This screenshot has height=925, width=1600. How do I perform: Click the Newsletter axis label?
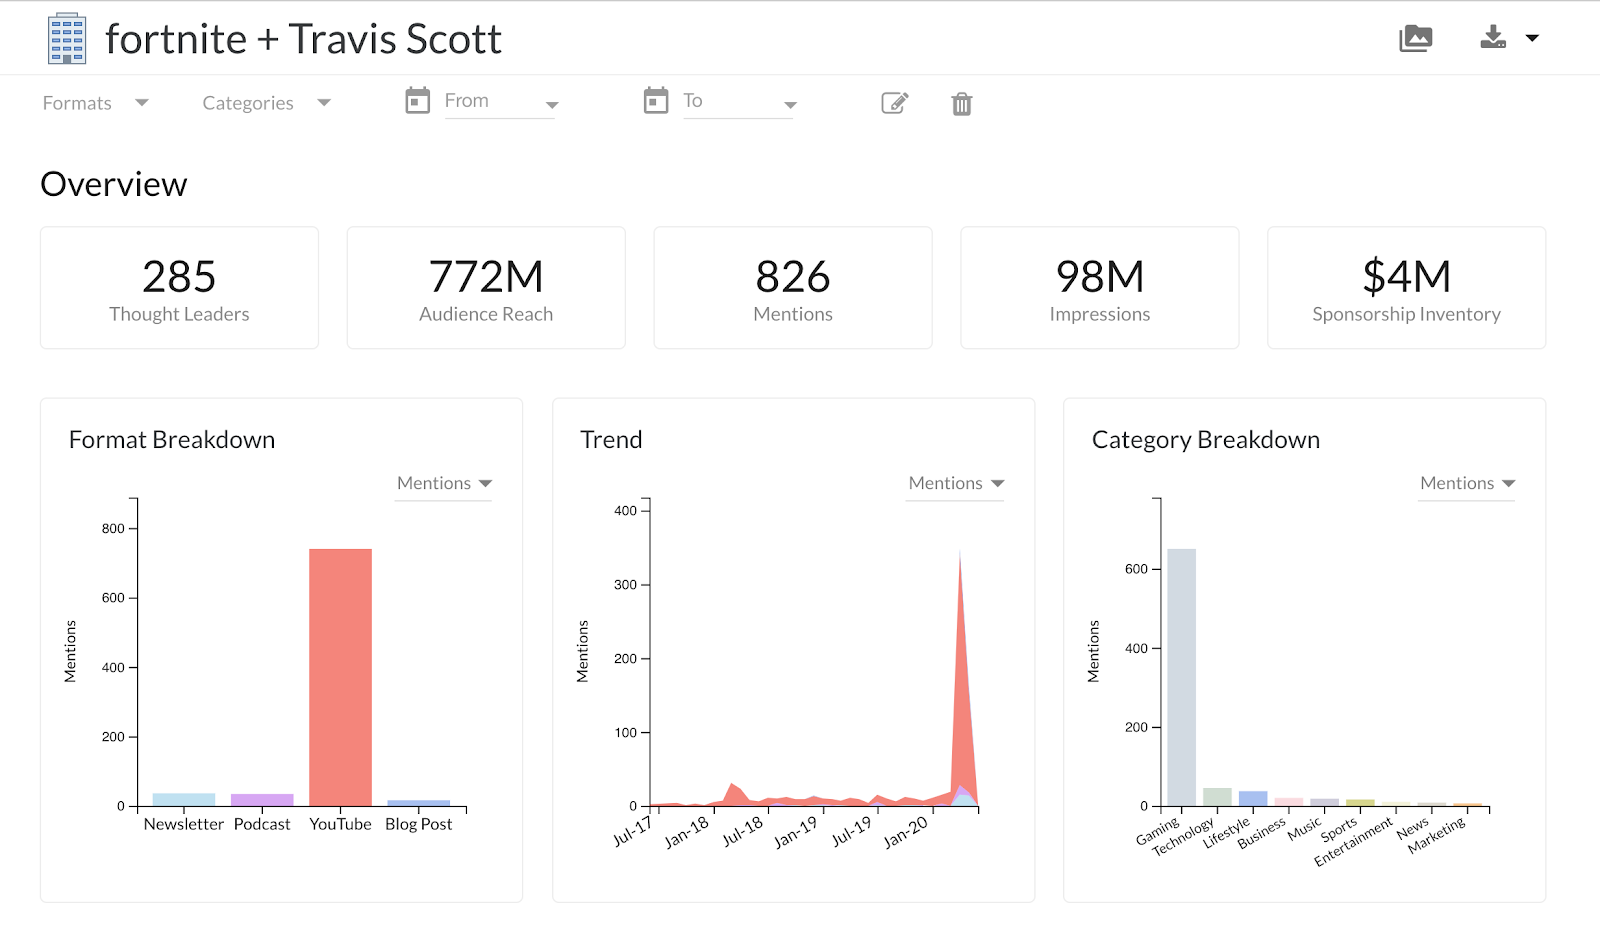click(184, 824)
